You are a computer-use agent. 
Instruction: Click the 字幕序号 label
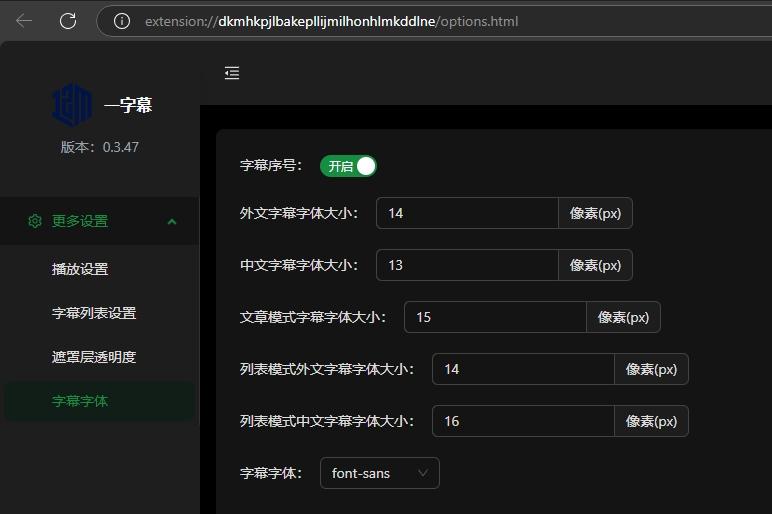271,165
